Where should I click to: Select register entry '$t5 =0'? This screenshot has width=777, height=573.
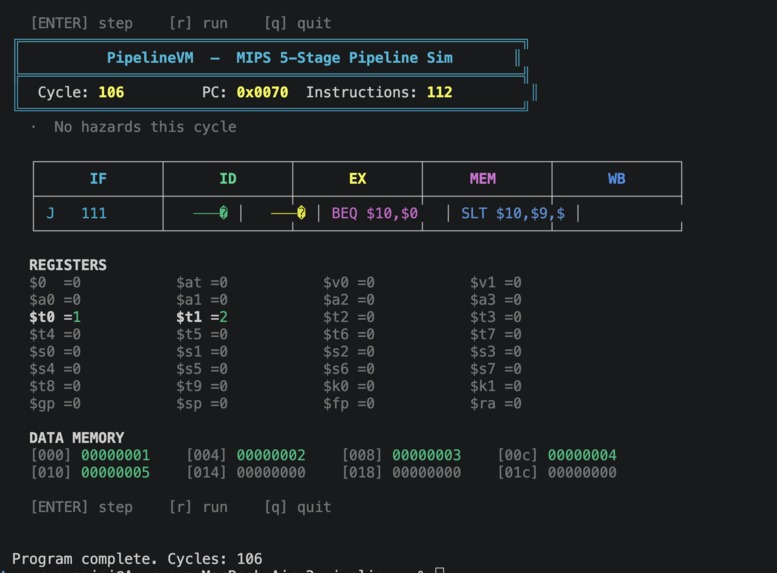[202, 335]
